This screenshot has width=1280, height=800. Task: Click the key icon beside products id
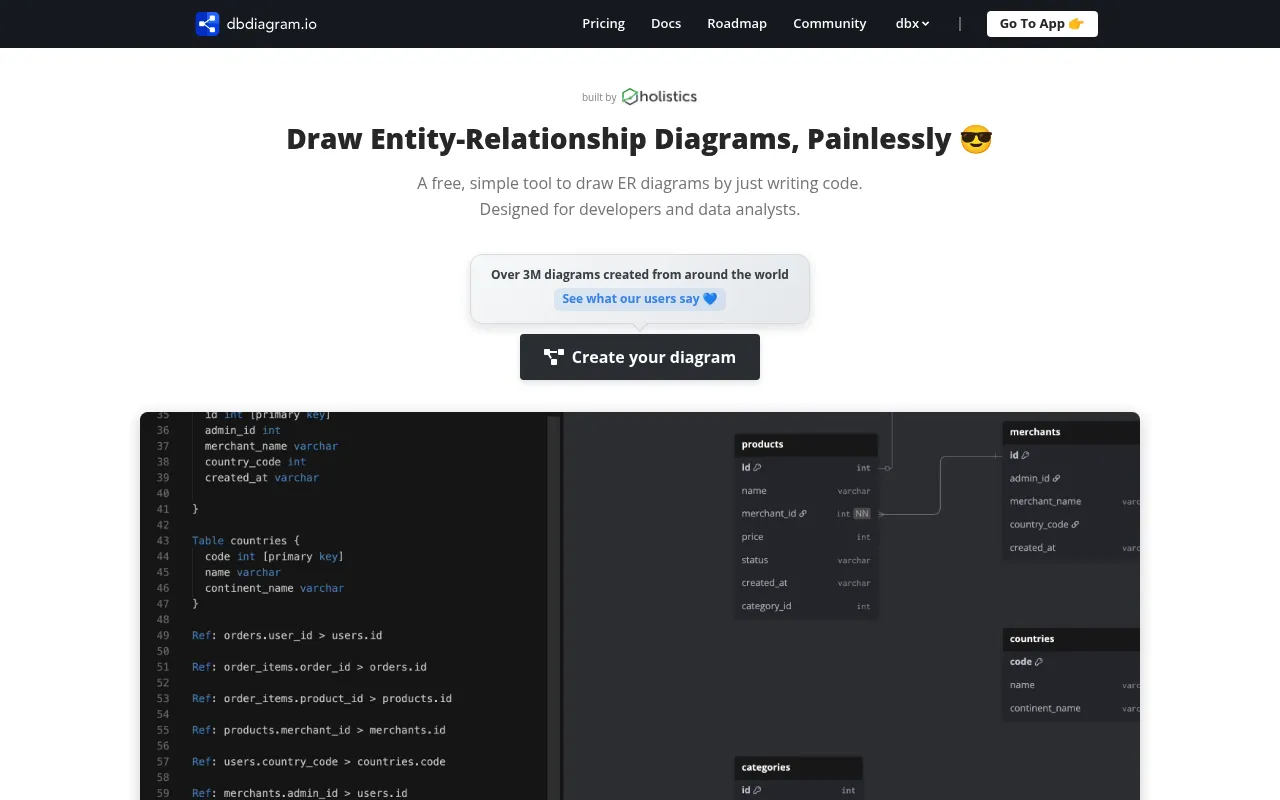click(x=757, y=468)
